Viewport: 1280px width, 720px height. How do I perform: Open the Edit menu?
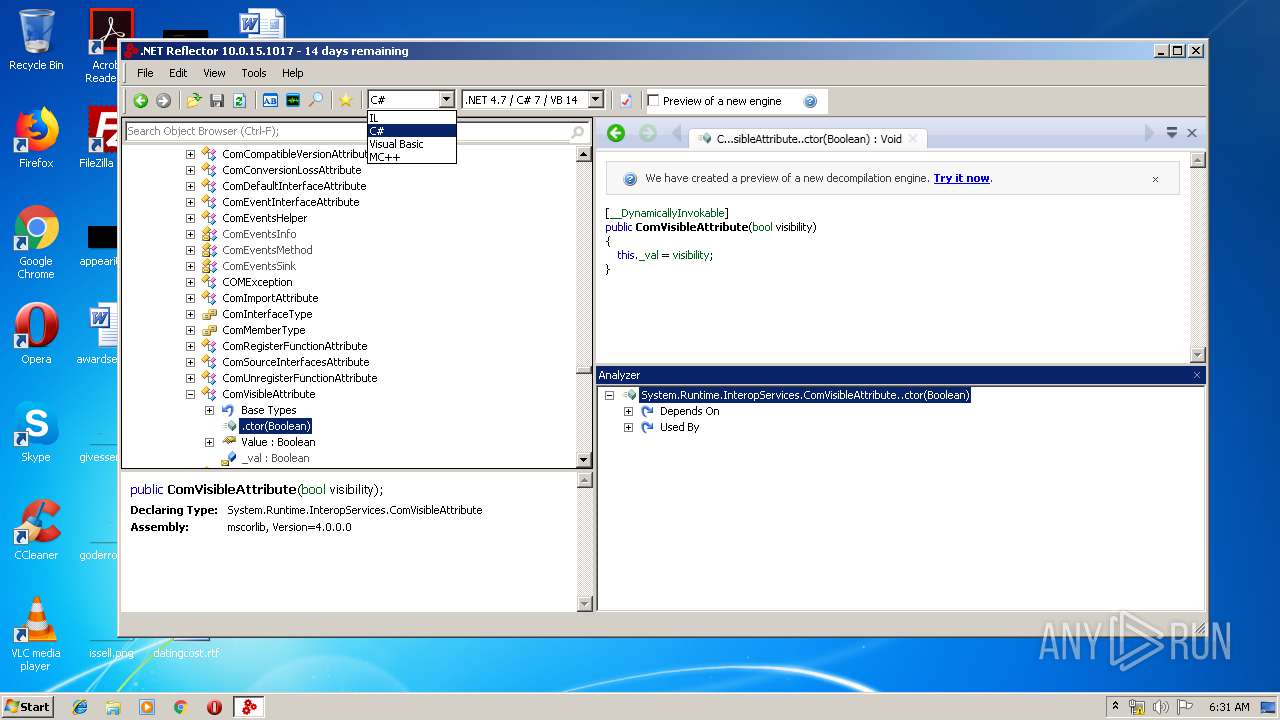point(178,73)
